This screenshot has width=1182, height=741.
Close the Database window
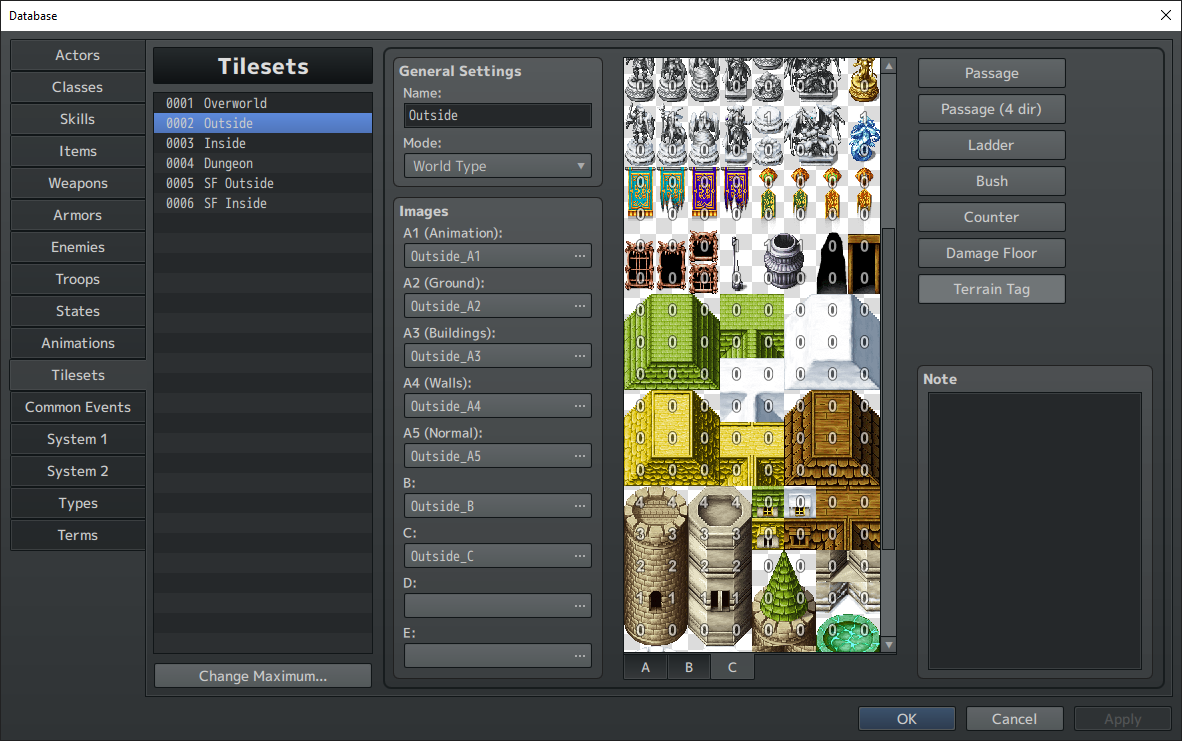pyautogui.click(x=1165, y=15)
